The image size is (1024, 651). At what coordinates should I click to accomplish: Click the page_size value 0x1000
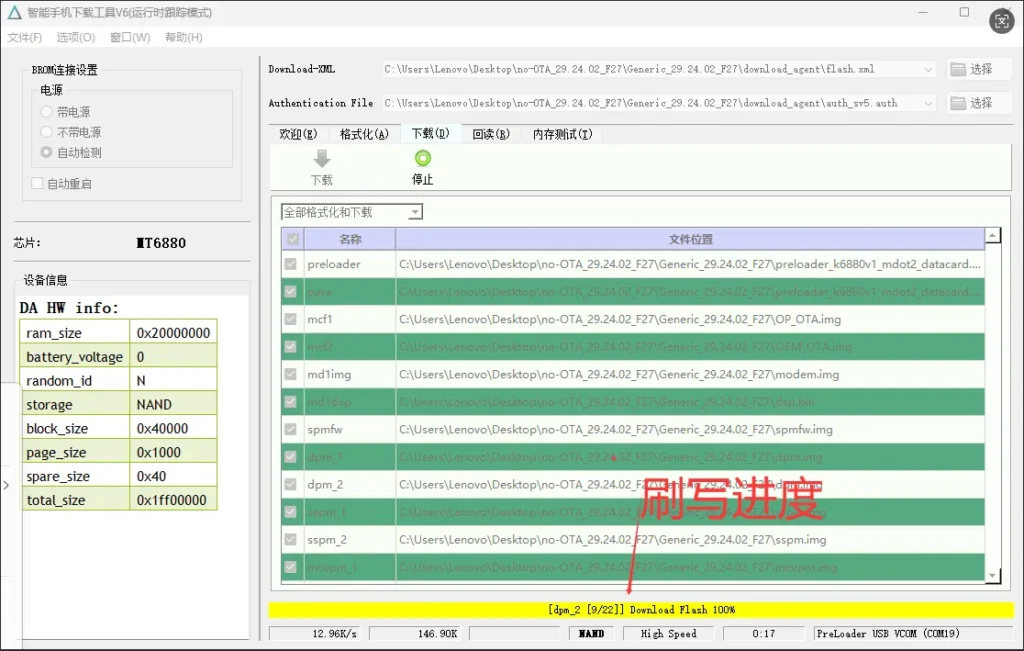pyautogui.click(x=173, y=453)
